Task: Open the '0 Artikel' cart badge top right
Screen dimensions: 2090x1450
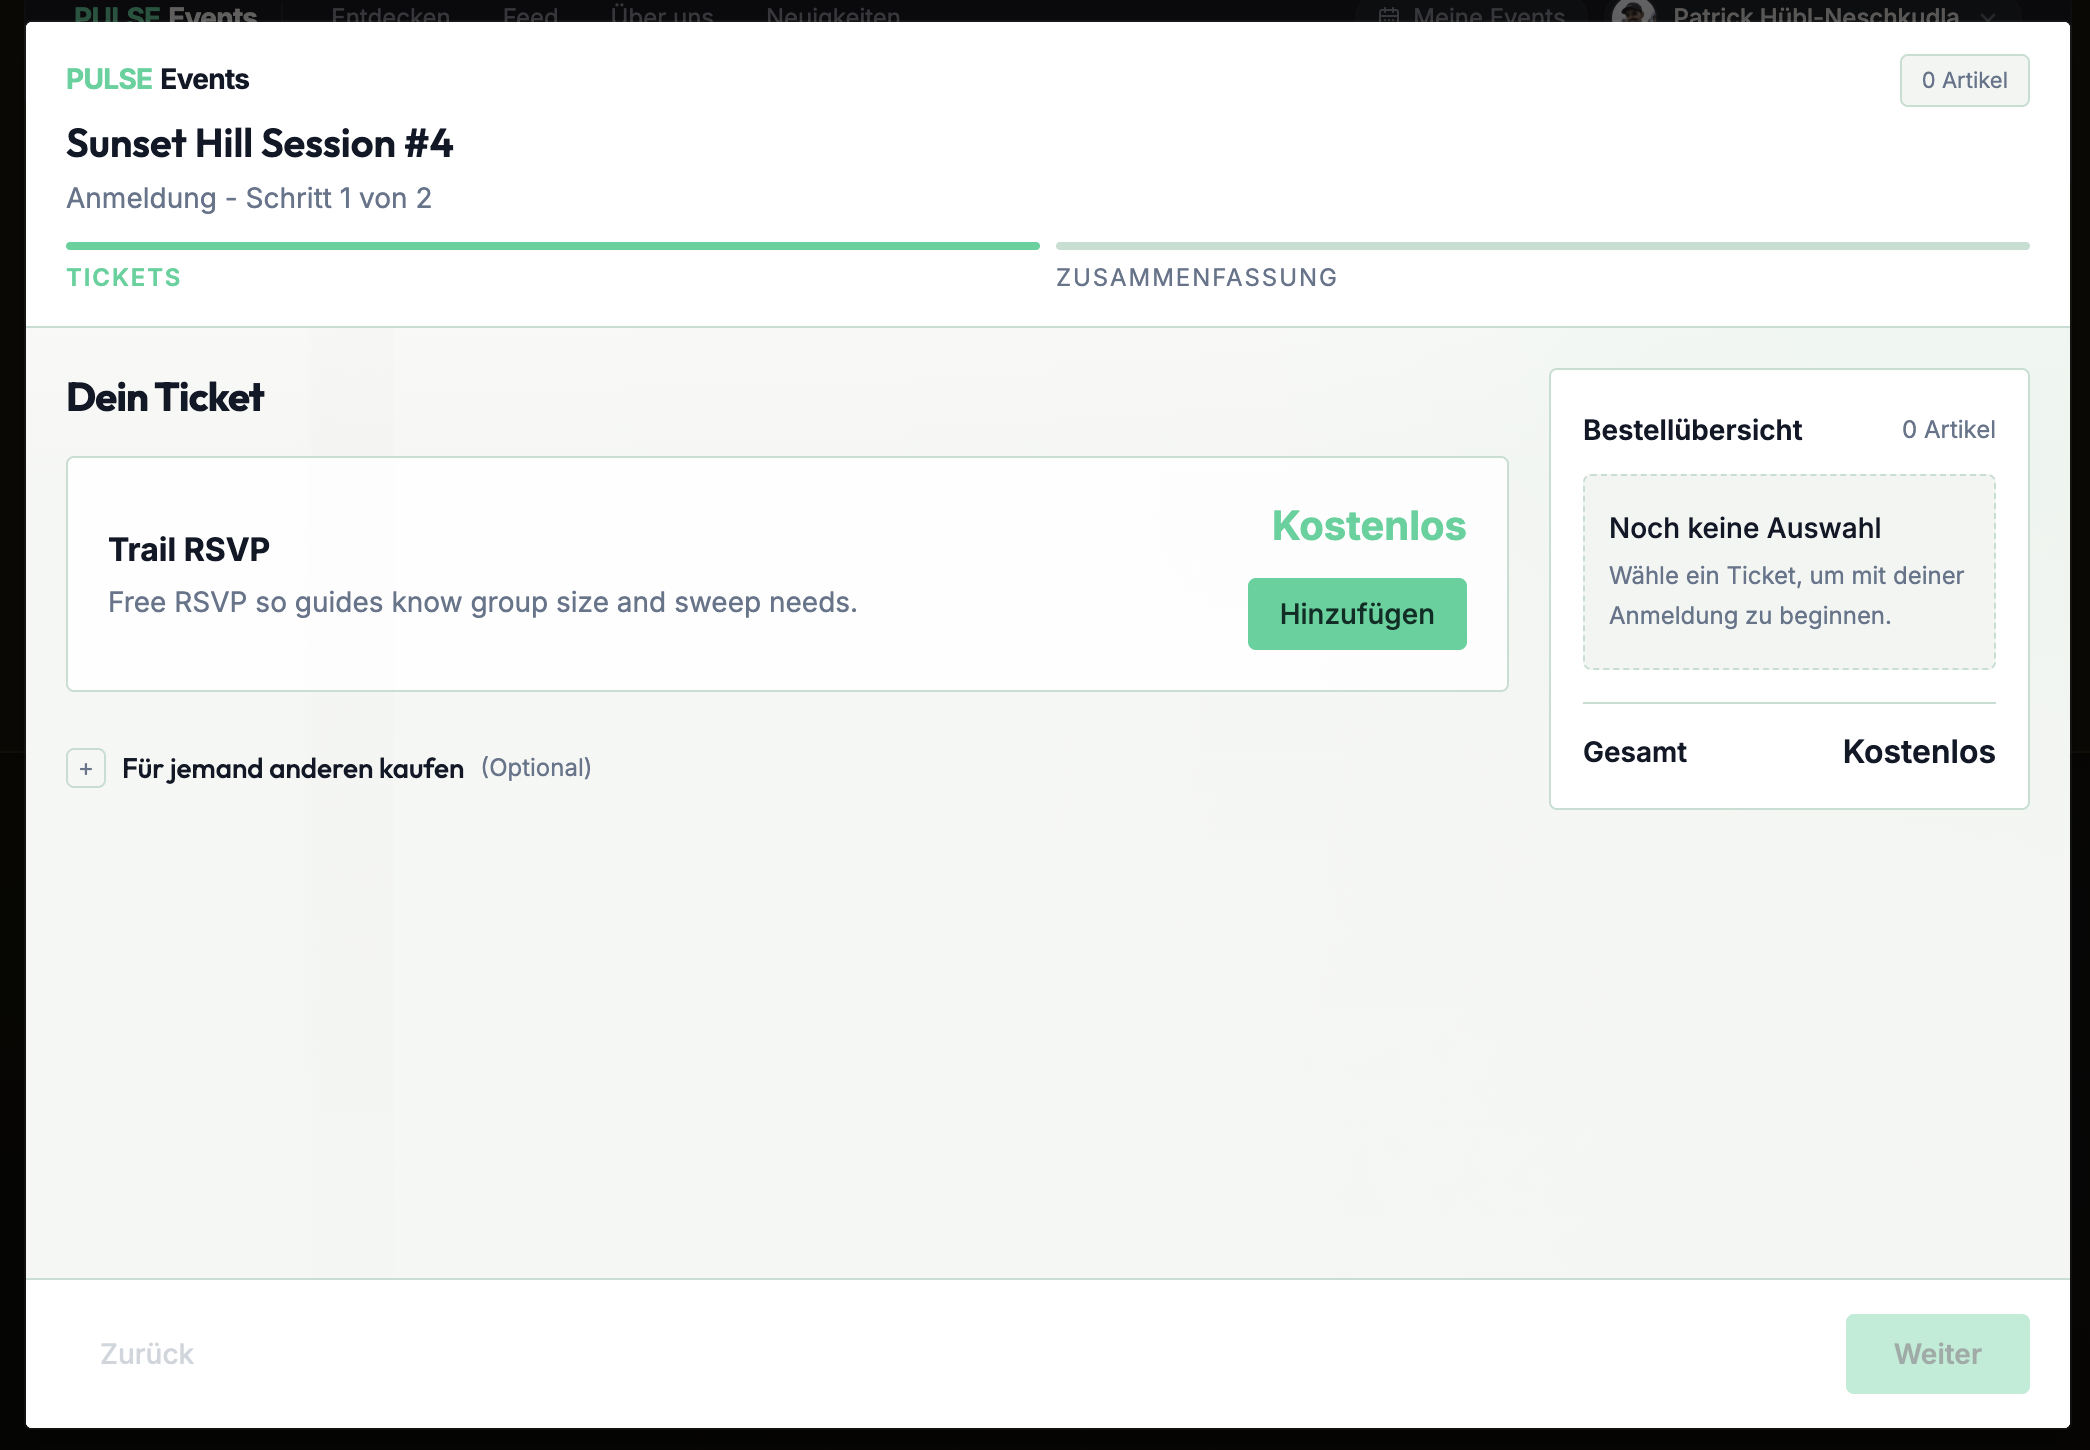Action: tap(1963, 79)
